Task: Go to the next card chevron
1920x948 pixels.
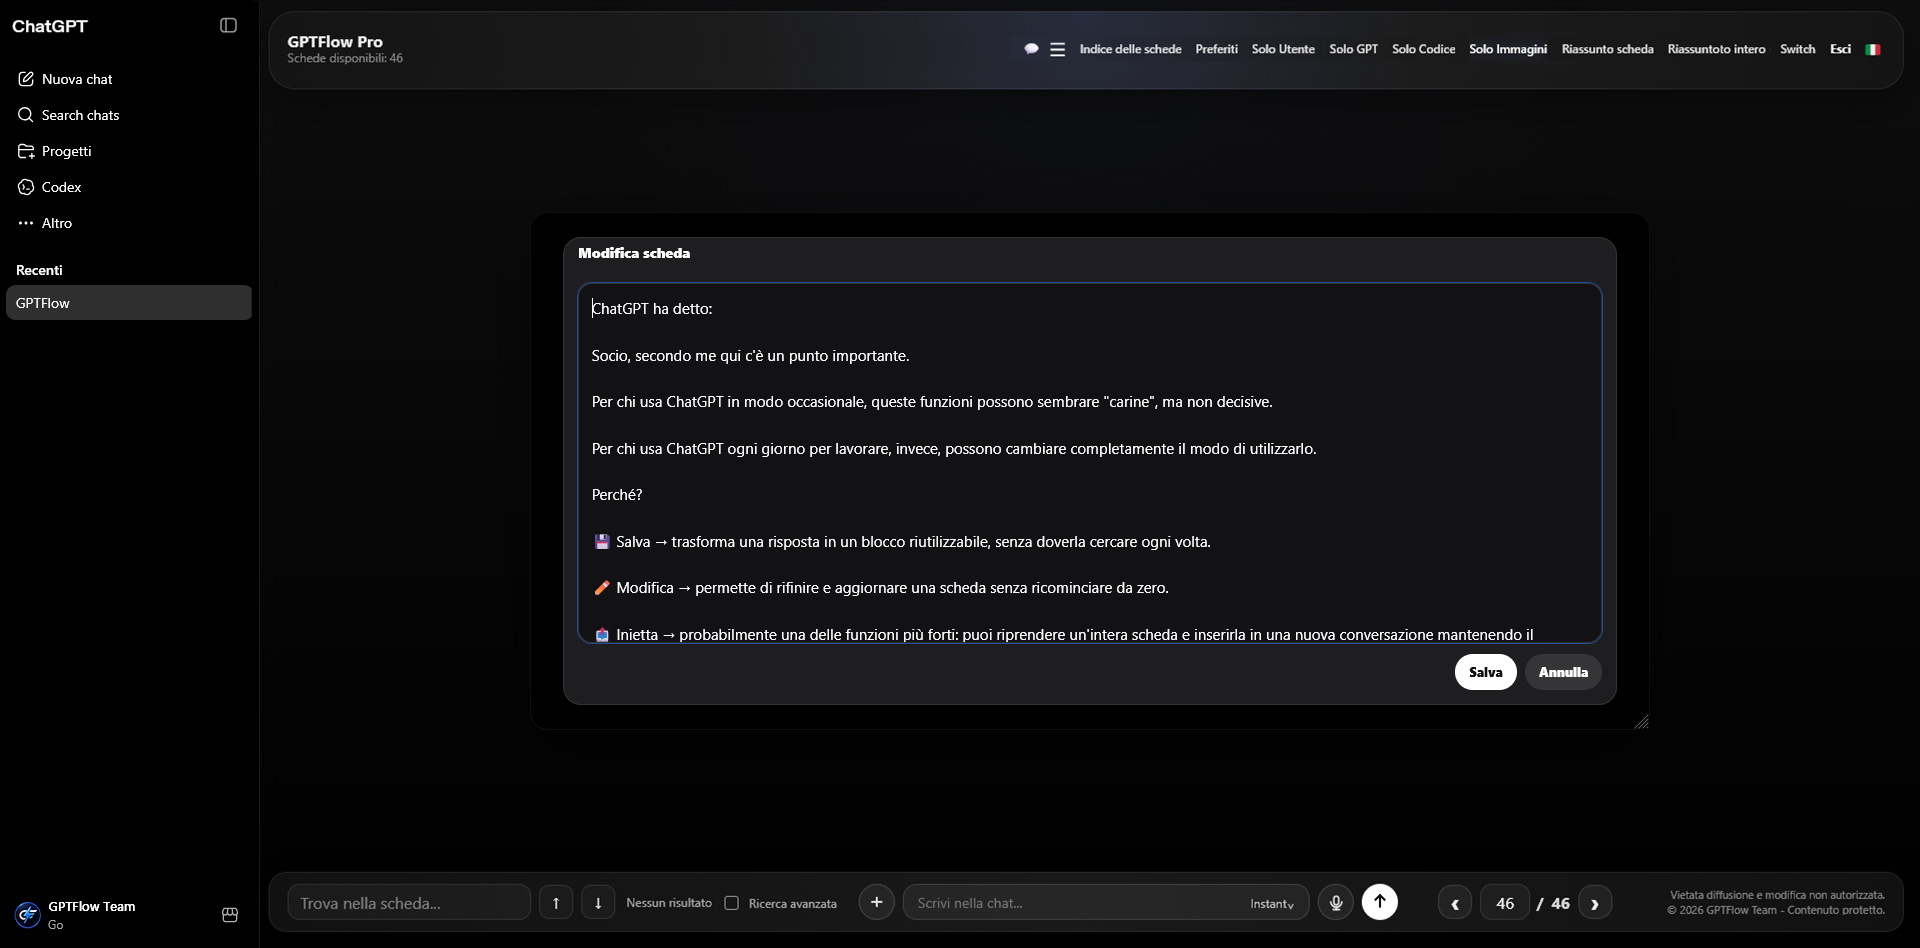Action: (1595, 903)
